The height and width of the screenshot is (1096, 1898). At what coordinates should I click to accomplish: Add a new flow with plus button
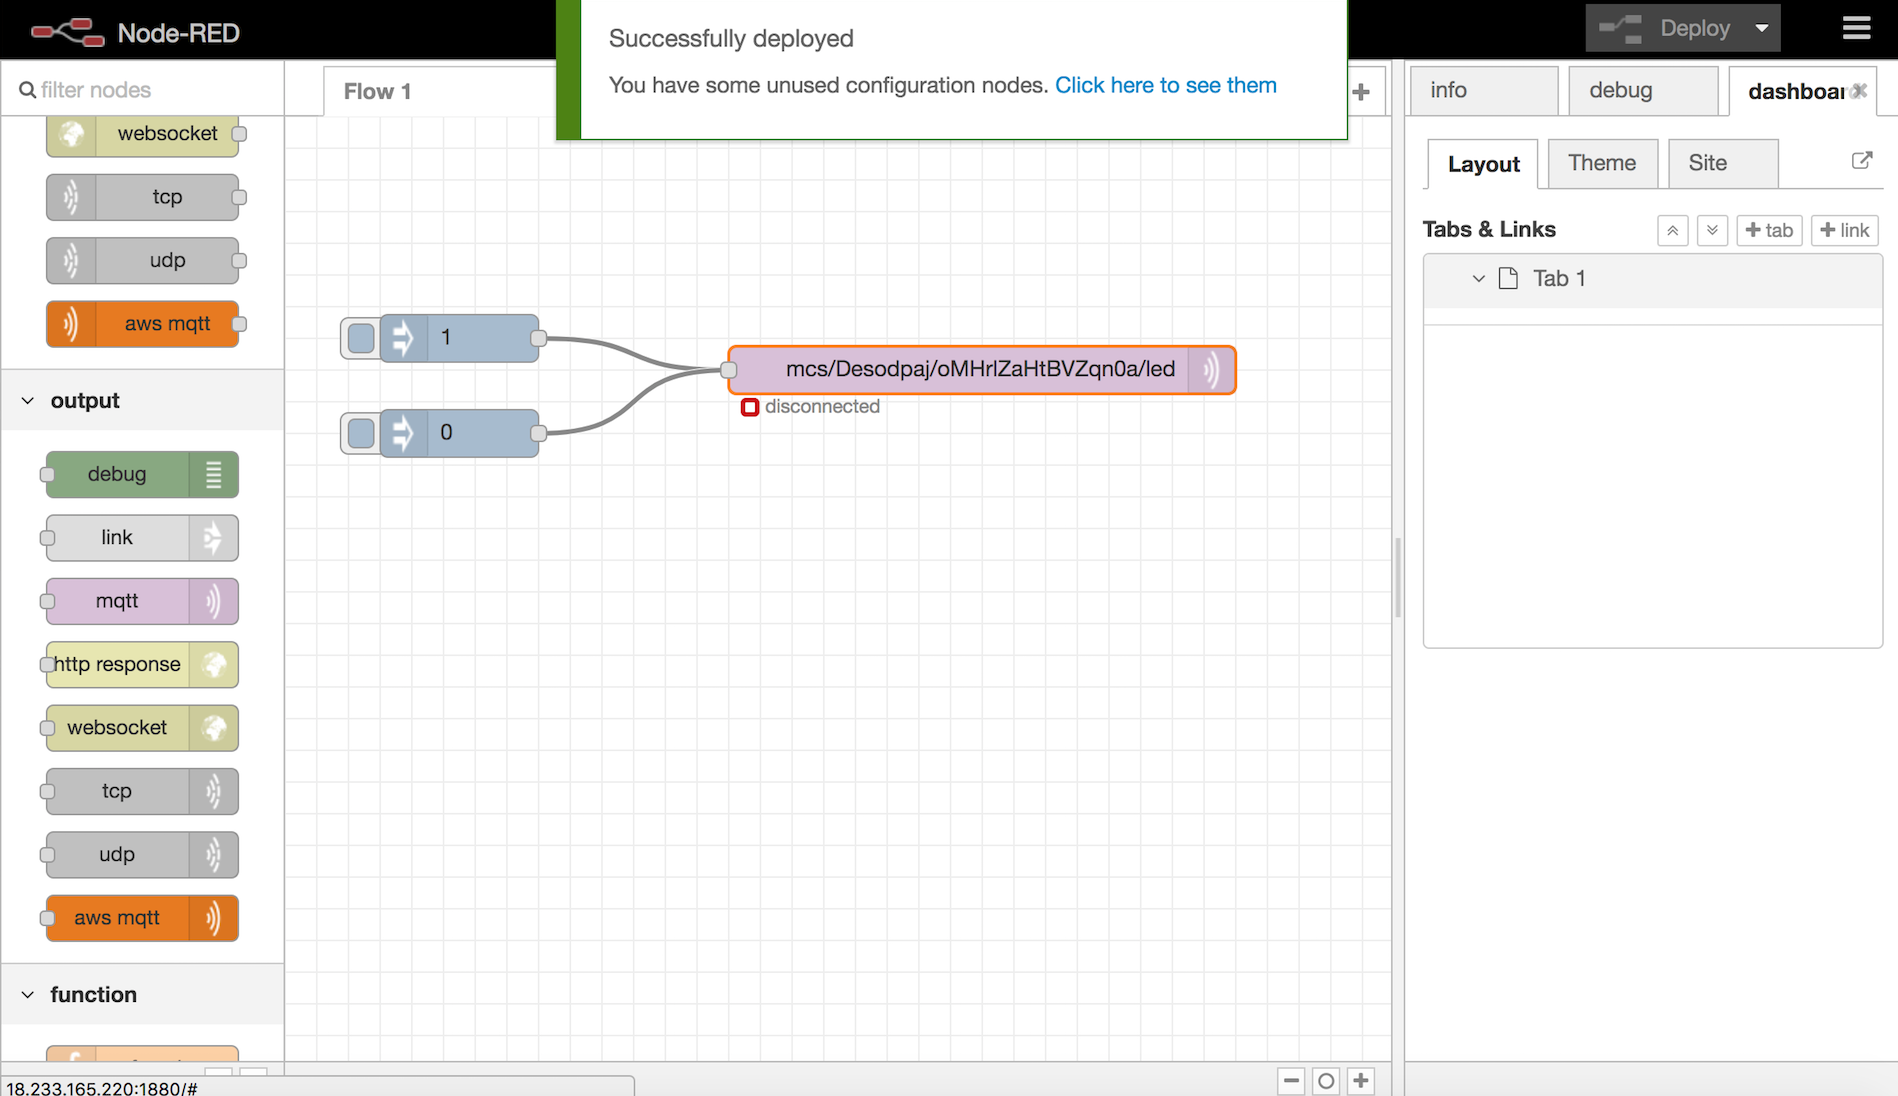pos(1361,92)
